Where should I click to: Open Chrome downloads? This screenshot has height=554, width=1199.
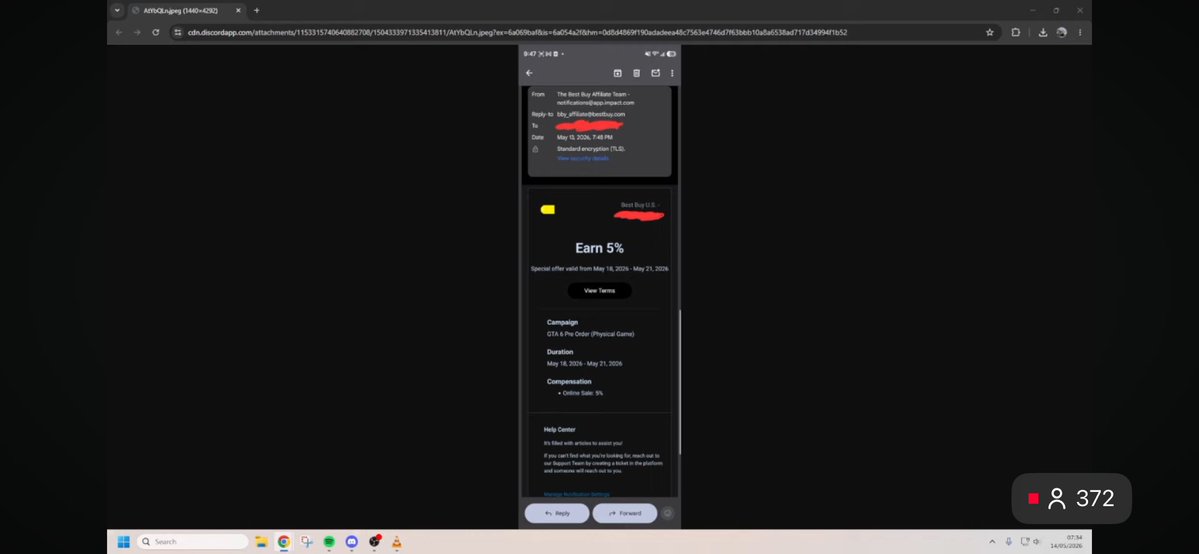[1042, 32]
